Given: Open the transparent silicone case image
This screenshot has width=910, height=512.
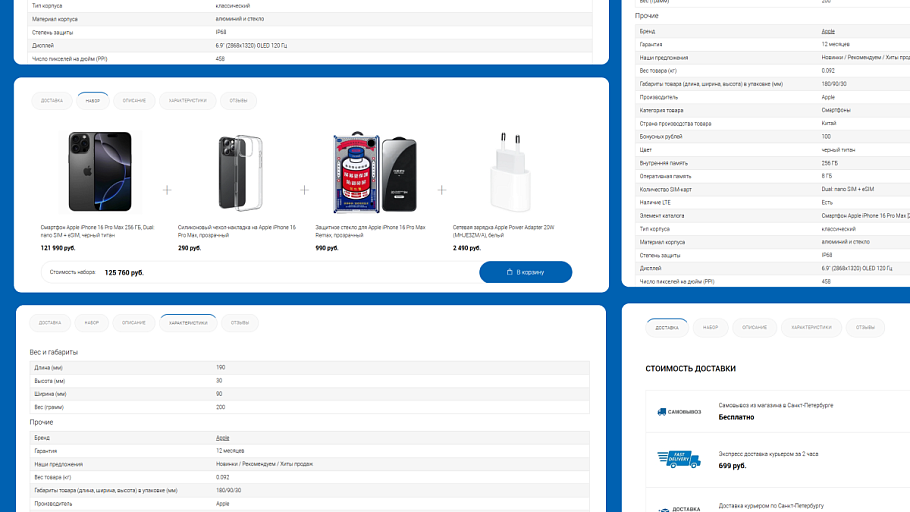Looking at the screenshot, I should click(238, 172).
